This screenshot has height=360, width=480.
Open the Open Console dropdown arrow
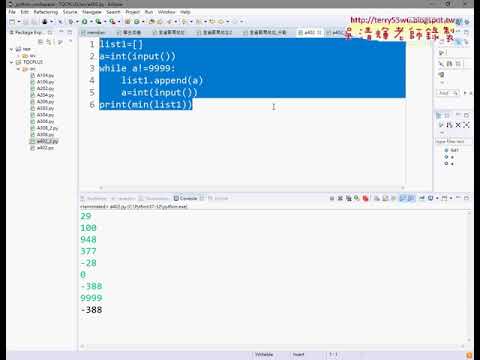pos(451,198)
